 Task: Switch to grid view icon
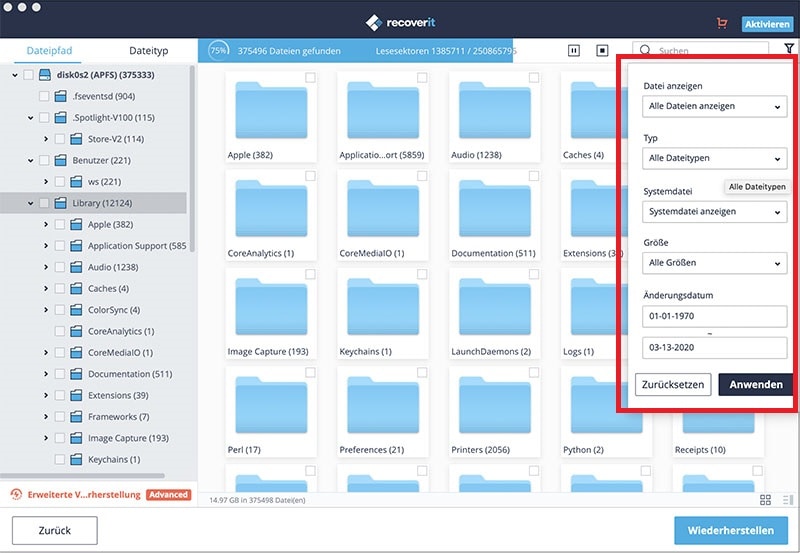(765, 500)
